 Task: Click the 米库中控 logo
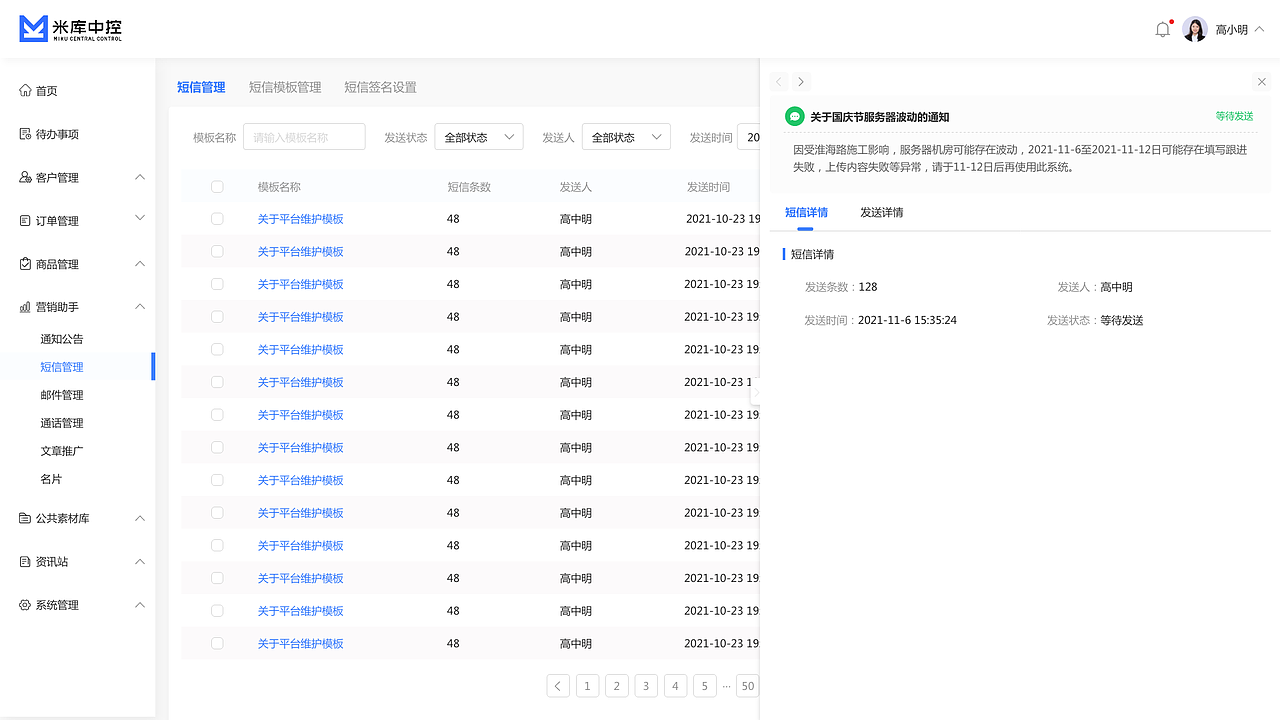point(71,29)
